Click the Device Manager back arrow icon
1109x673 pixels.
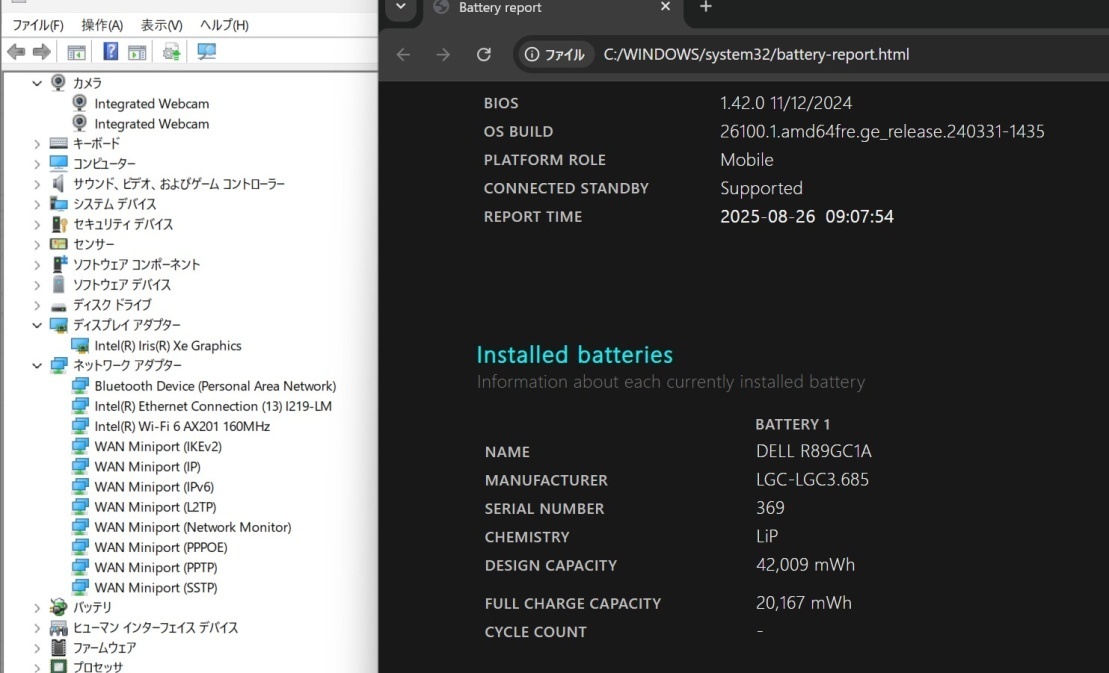tap(15, 52)
